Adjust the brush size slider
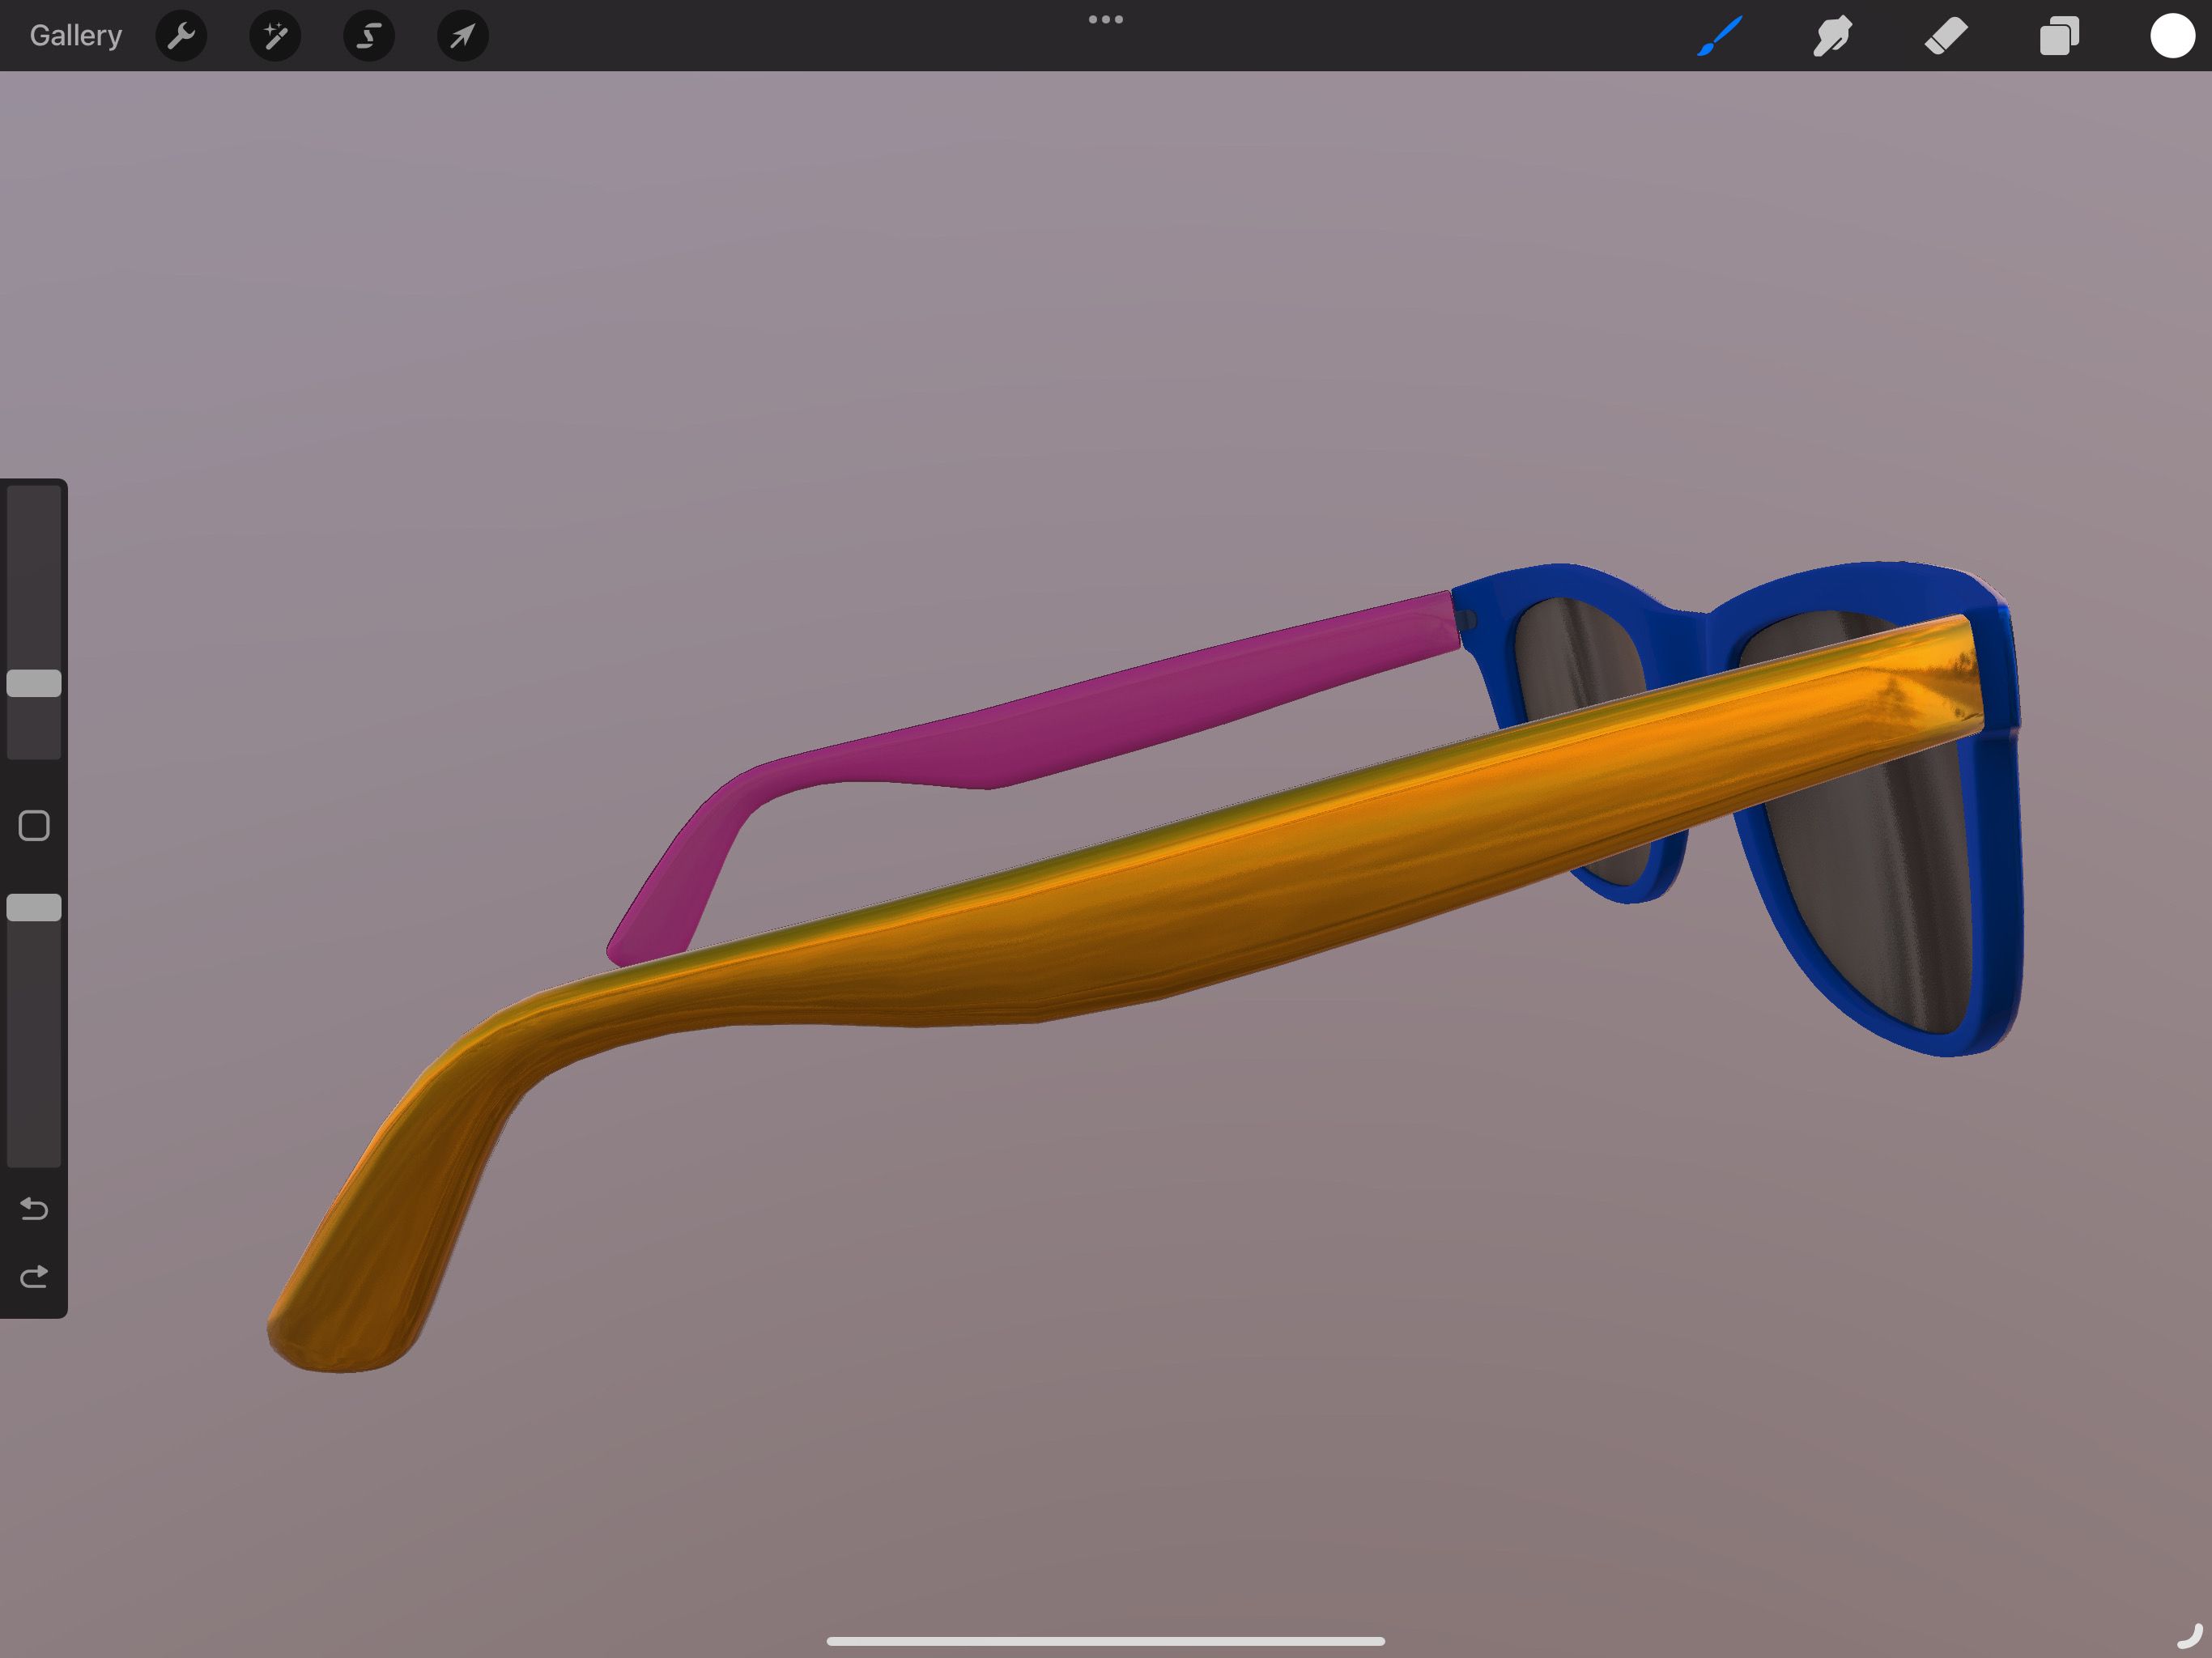2212x1658 pixels. tap(33, 683)
